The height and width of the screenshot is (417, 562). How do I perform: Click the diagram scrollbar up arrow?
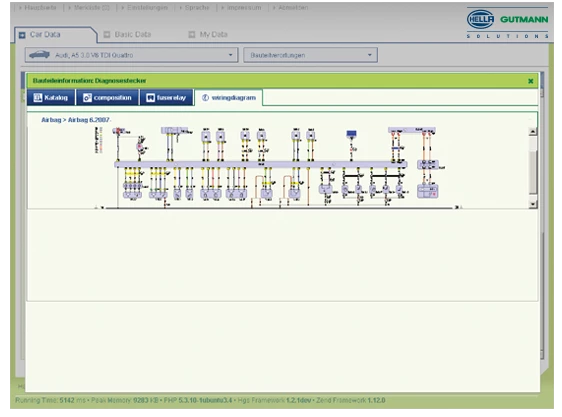(x=533, y=131)
